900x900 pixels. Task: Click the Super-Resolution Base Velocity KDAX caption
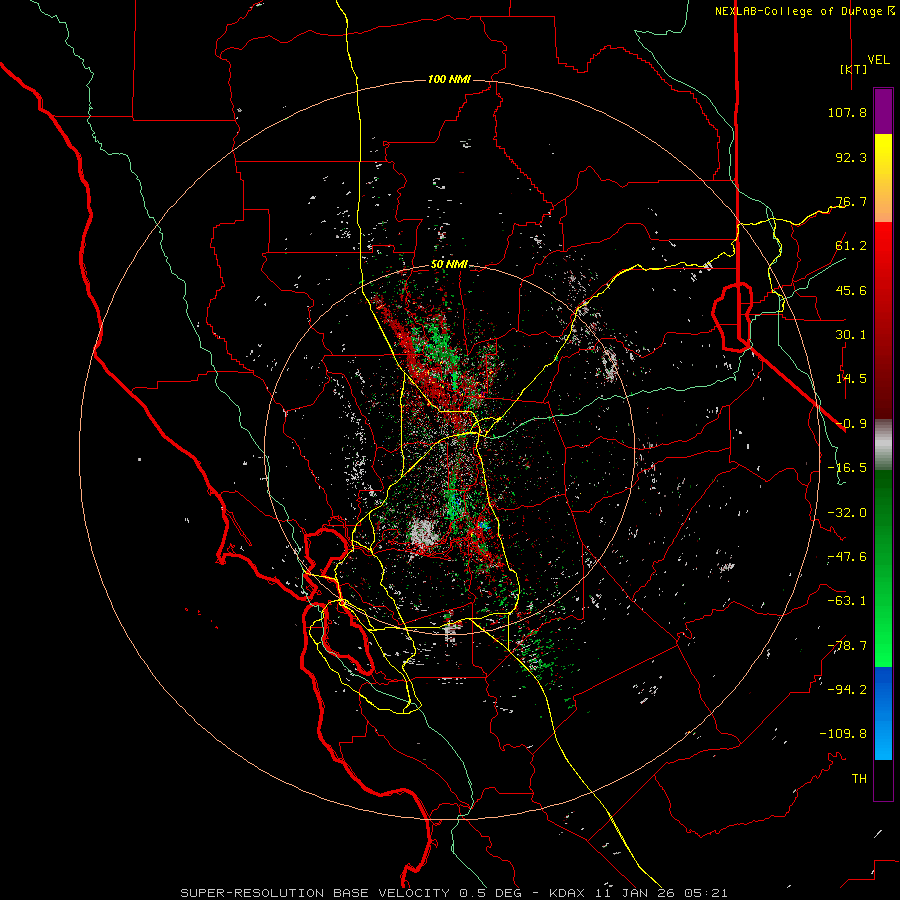(454, 893)
